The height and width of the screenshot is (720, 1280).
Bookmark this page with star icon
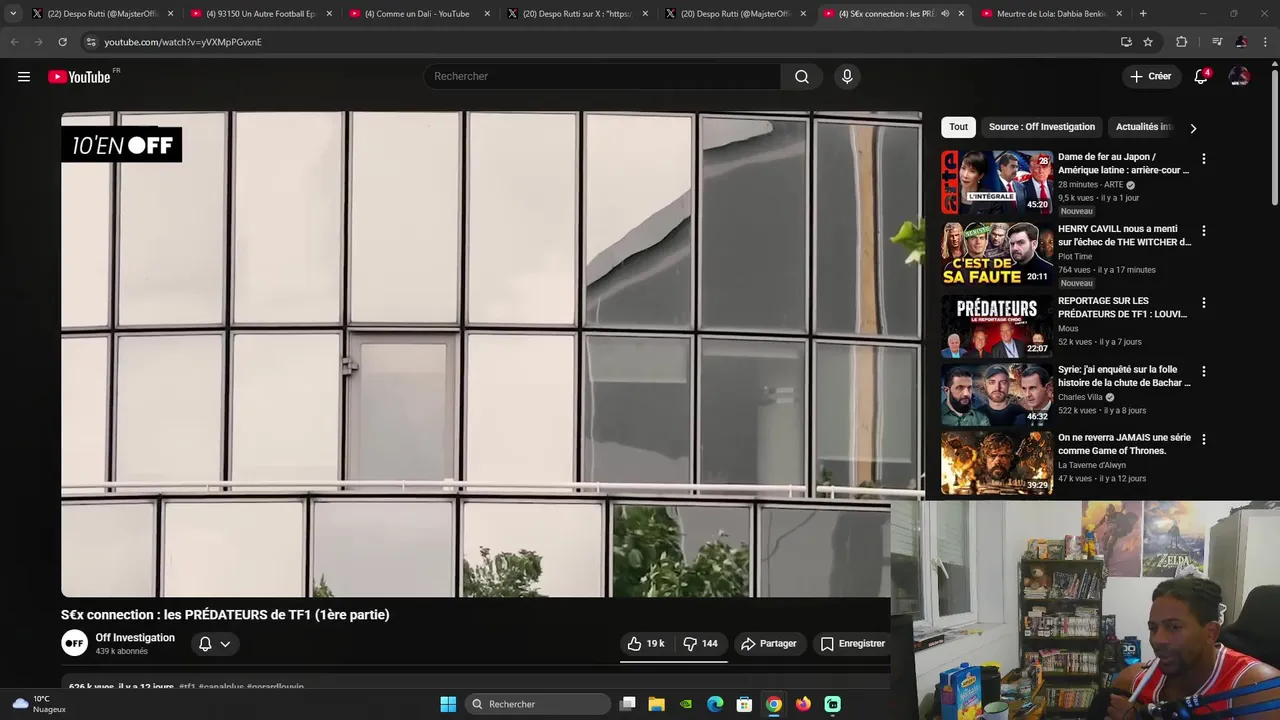point(1148,42)
